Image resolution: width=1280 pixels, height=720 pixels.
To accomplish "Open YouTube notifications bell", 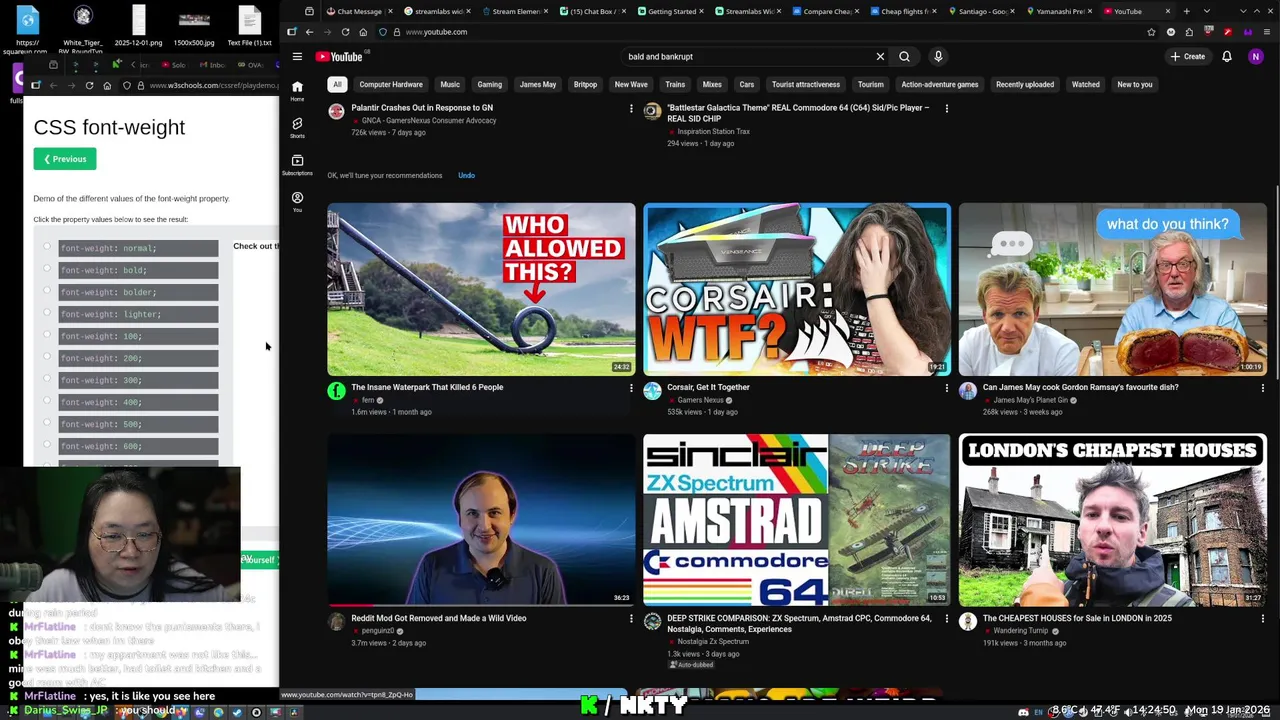I will pyautogui.click(x=1227, y=56).
